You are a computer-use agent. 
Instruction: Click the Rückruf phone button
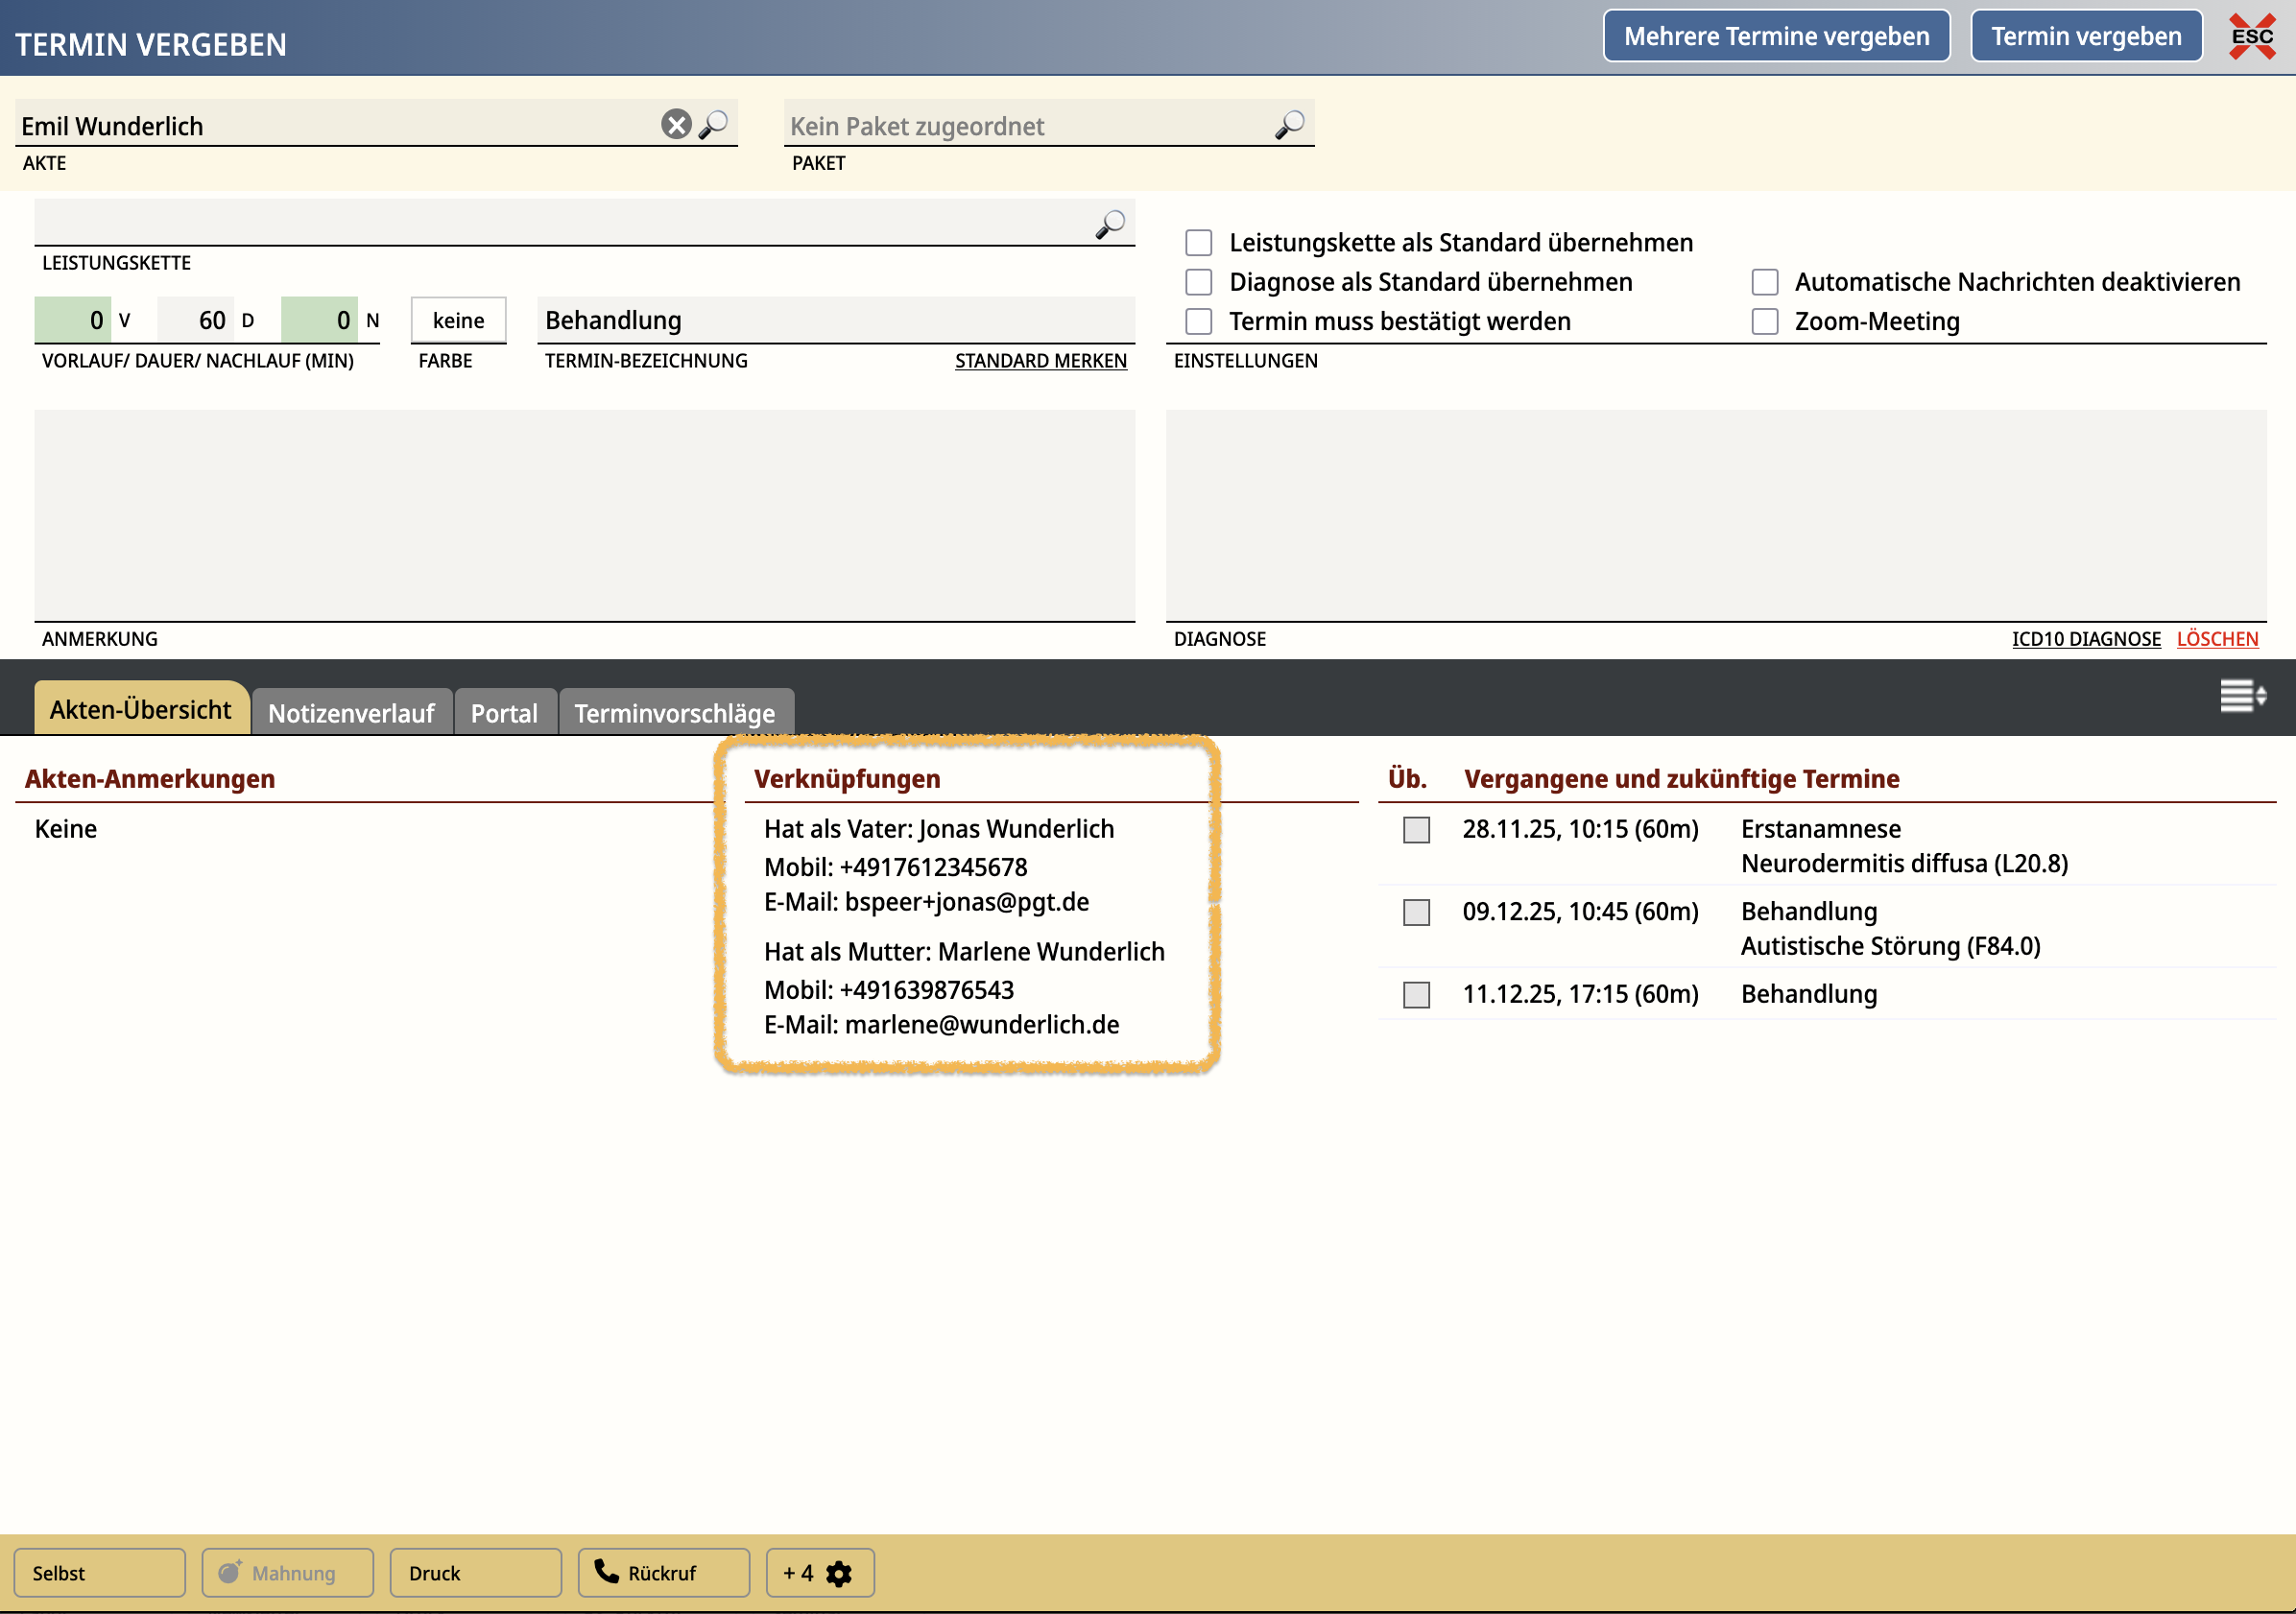(x=663, y=1572)
